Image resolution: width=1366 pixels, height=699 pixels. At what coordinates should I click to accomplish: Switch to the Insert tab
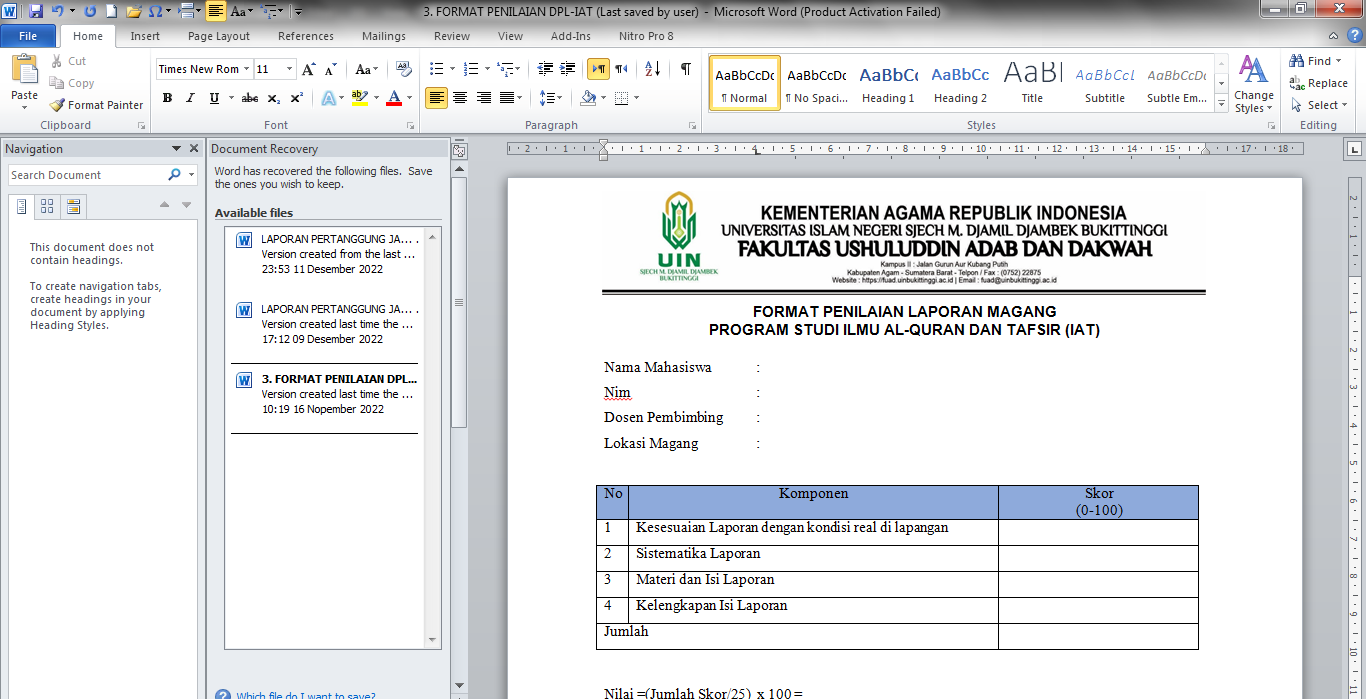coord(145,36)
